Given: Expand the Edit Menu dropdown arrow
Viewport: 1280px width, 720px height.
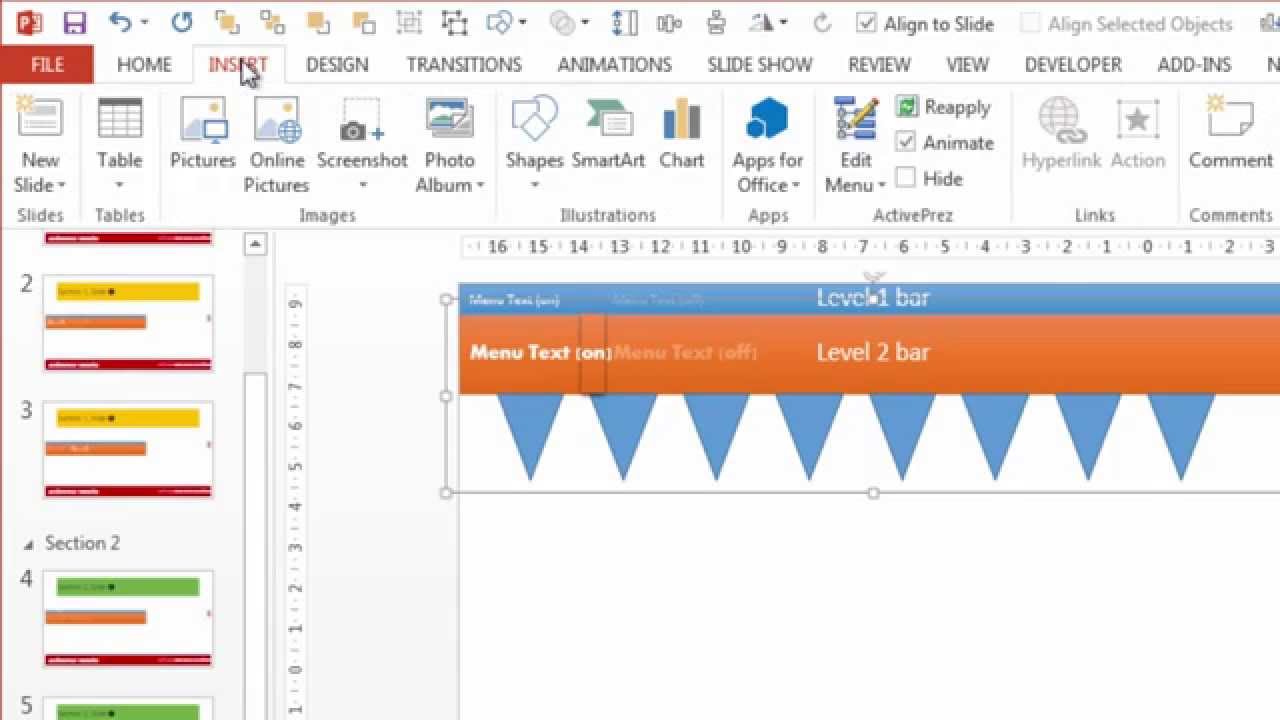Looking at the screenshot, I should (881, 186).
